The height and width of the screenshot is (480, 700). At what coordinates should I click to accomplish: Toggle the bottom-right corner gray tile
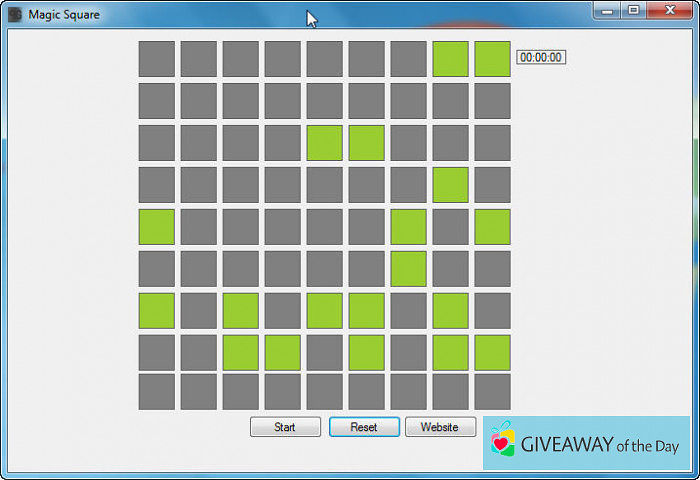click(492, 391)
